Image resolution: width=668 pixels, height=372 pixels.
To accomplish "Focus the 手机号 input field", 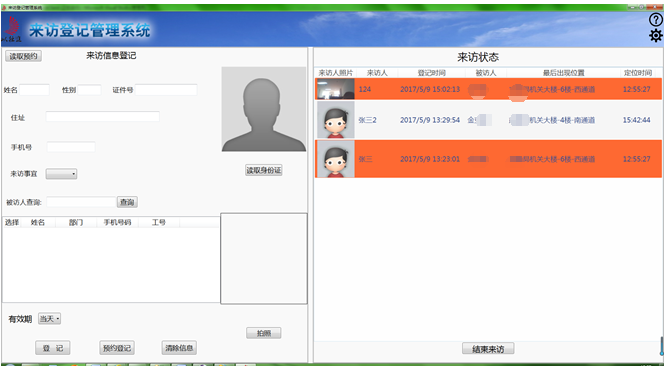I will coord(71,147).
